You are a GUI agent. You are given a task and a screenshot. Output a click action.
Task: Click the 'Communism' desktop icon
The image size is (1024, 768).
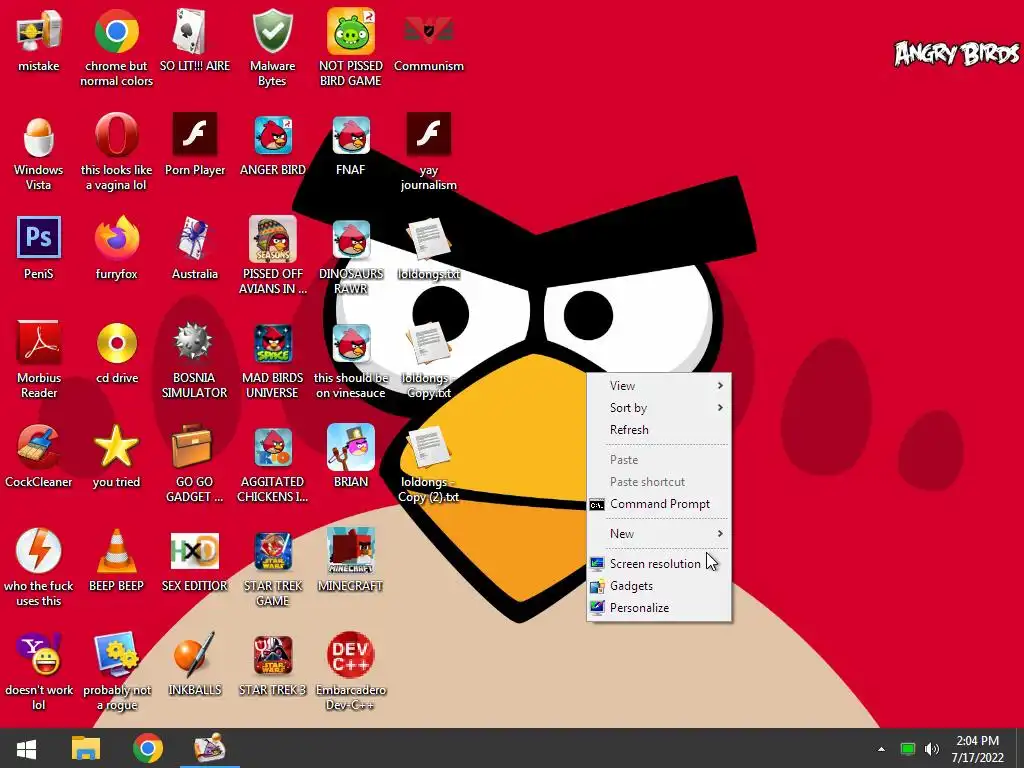click(x=428, y=31)
